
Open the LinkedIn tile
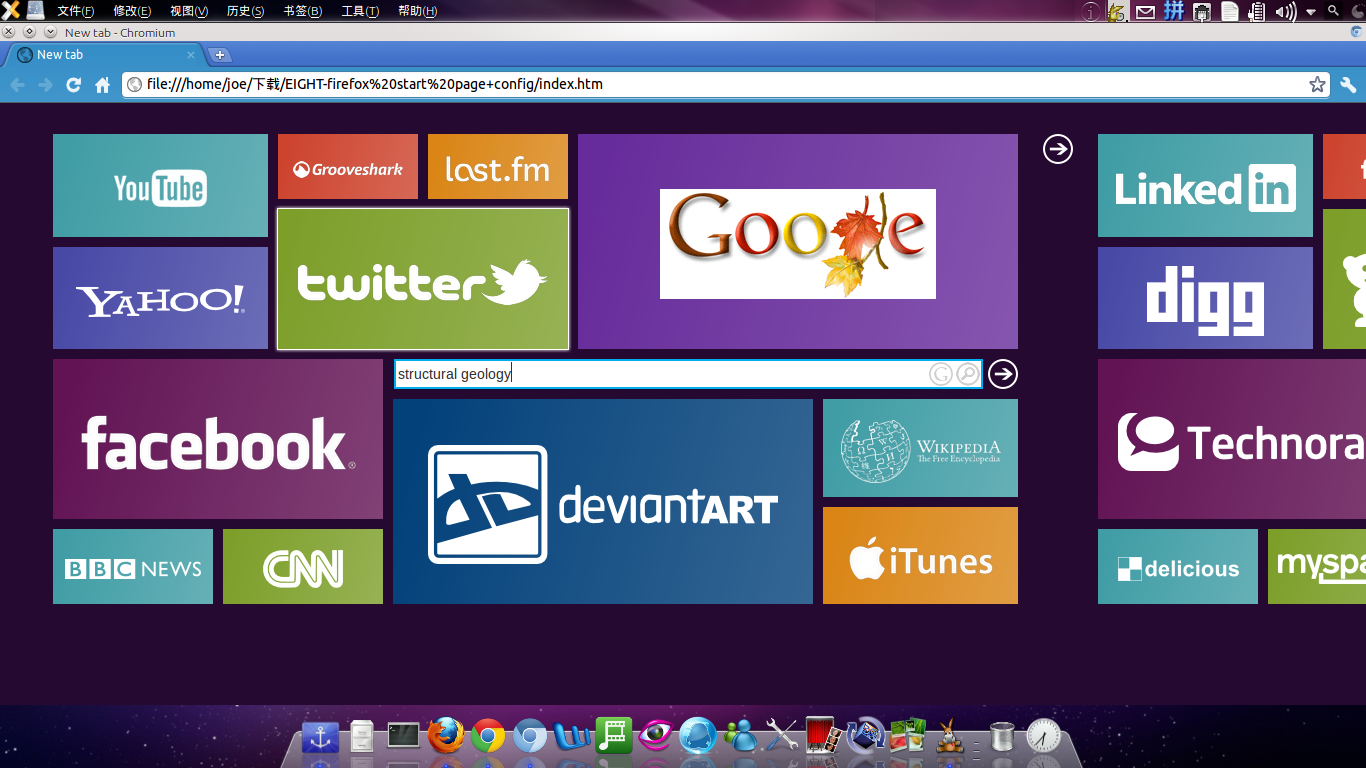pos(1205,186)
